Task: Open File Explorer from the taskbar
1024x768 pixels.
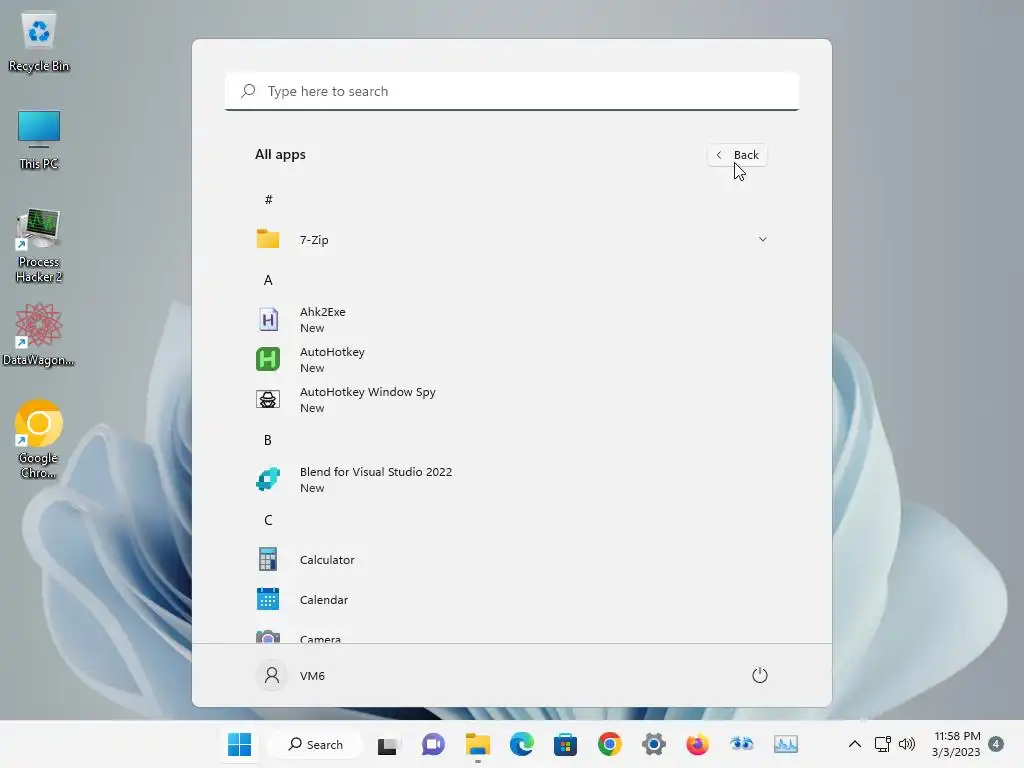Action: coord(477,744)
